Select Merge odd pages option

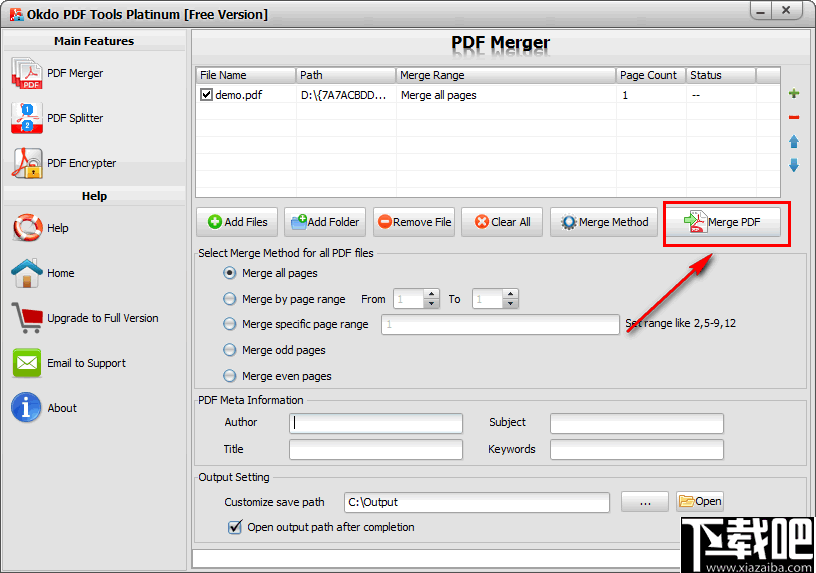[230, 350]
